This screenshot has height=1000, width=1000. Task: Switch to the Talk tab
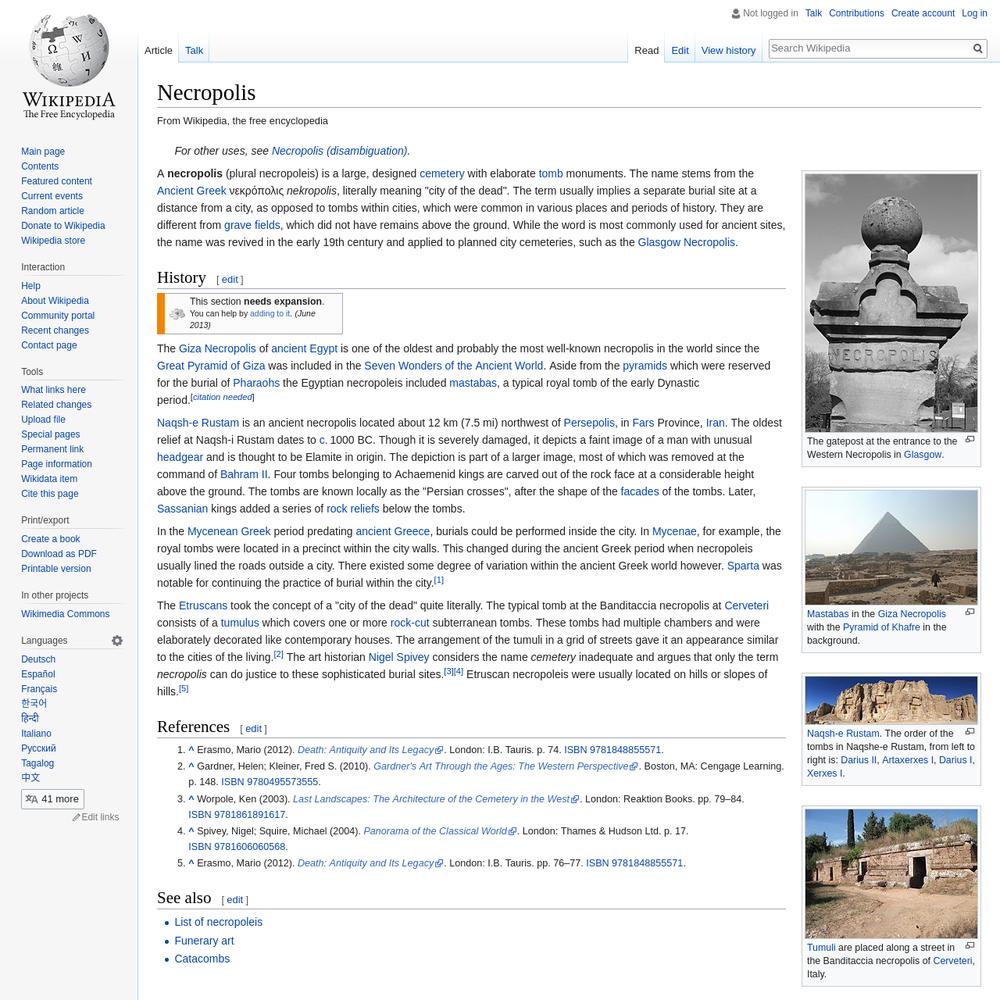pos(194,50)
